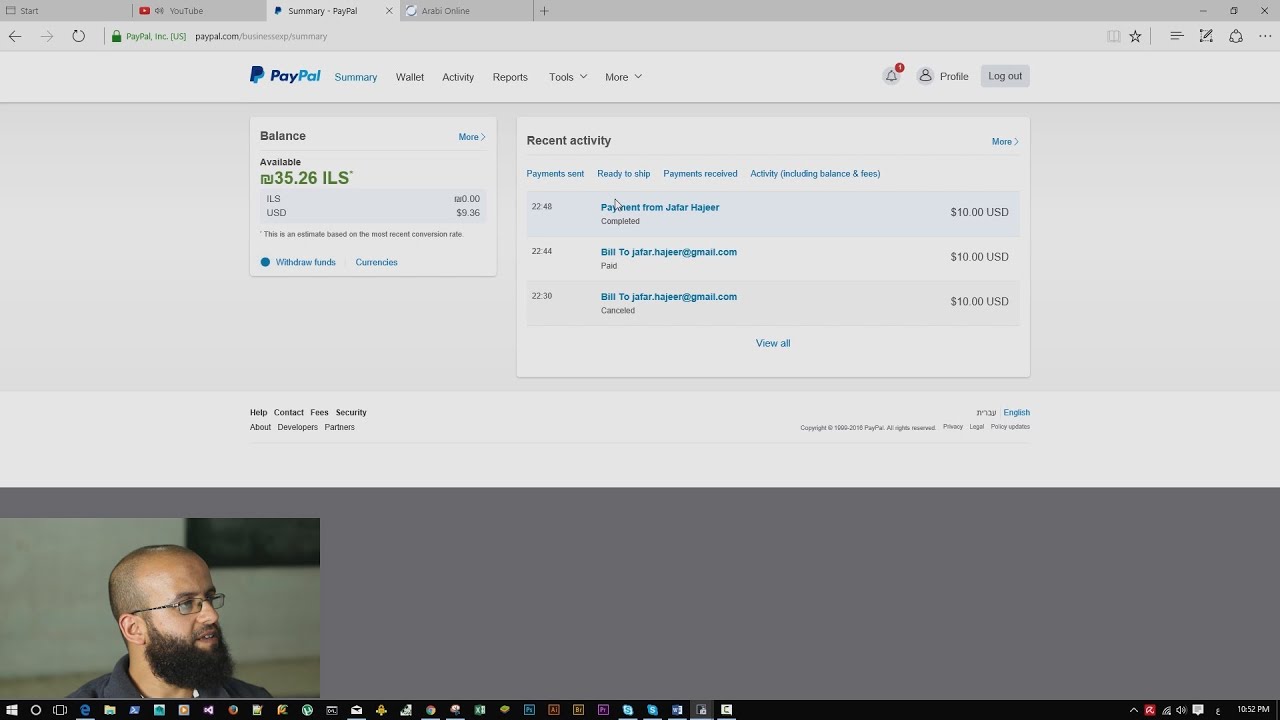Click the 10:52 PM taskbar clock

pyautogui.click(x=1254, y=710)
